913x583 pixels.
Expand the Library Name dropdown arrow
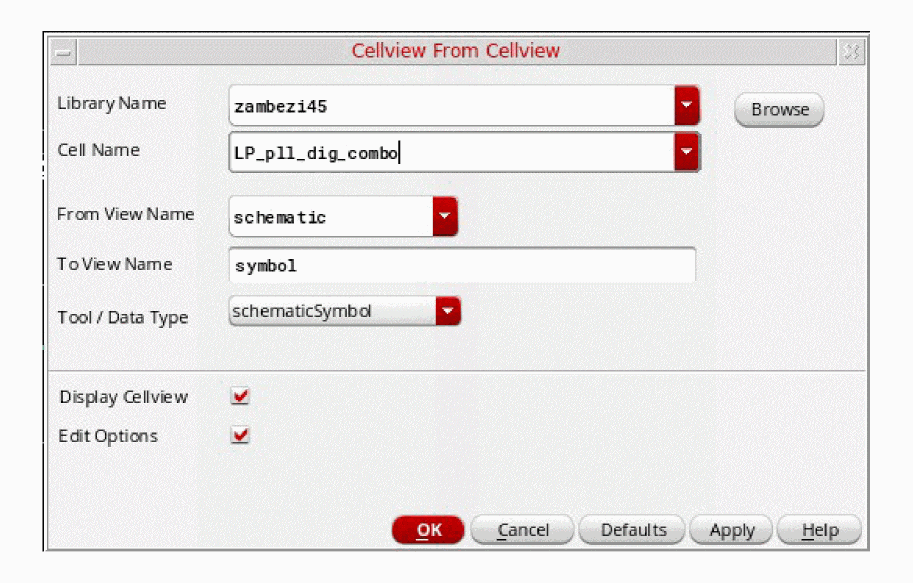pyautogui.click(x=686, y=105)
